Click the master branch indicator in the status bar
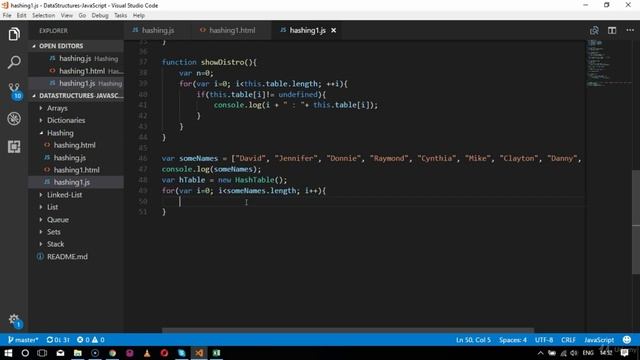This screenshot has width=640, height=360. point(23,340)
